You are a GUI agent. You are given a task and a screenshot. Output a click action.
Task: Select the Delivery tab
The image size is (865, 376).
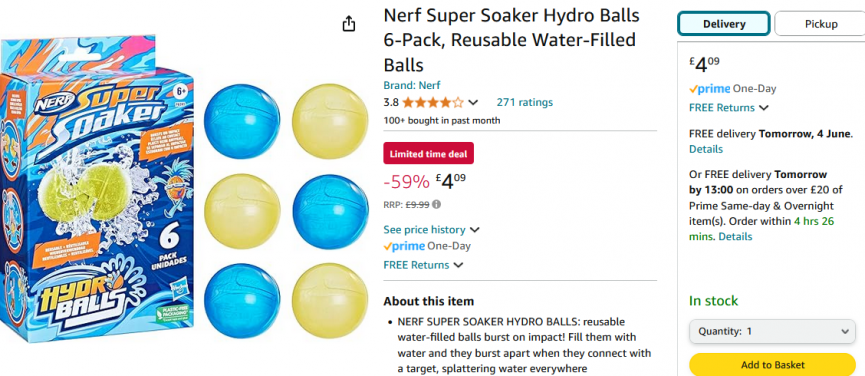coord(724,24)
